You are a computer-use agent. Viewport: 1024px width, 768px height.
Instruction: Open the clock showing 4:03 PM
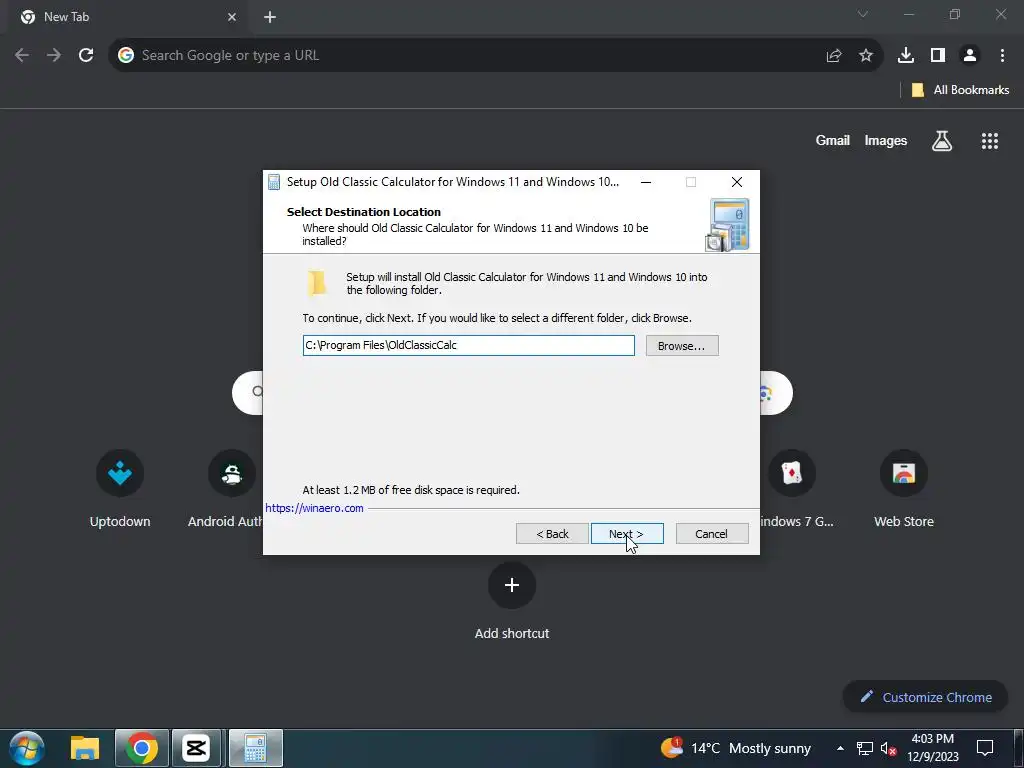coord(933,748)
